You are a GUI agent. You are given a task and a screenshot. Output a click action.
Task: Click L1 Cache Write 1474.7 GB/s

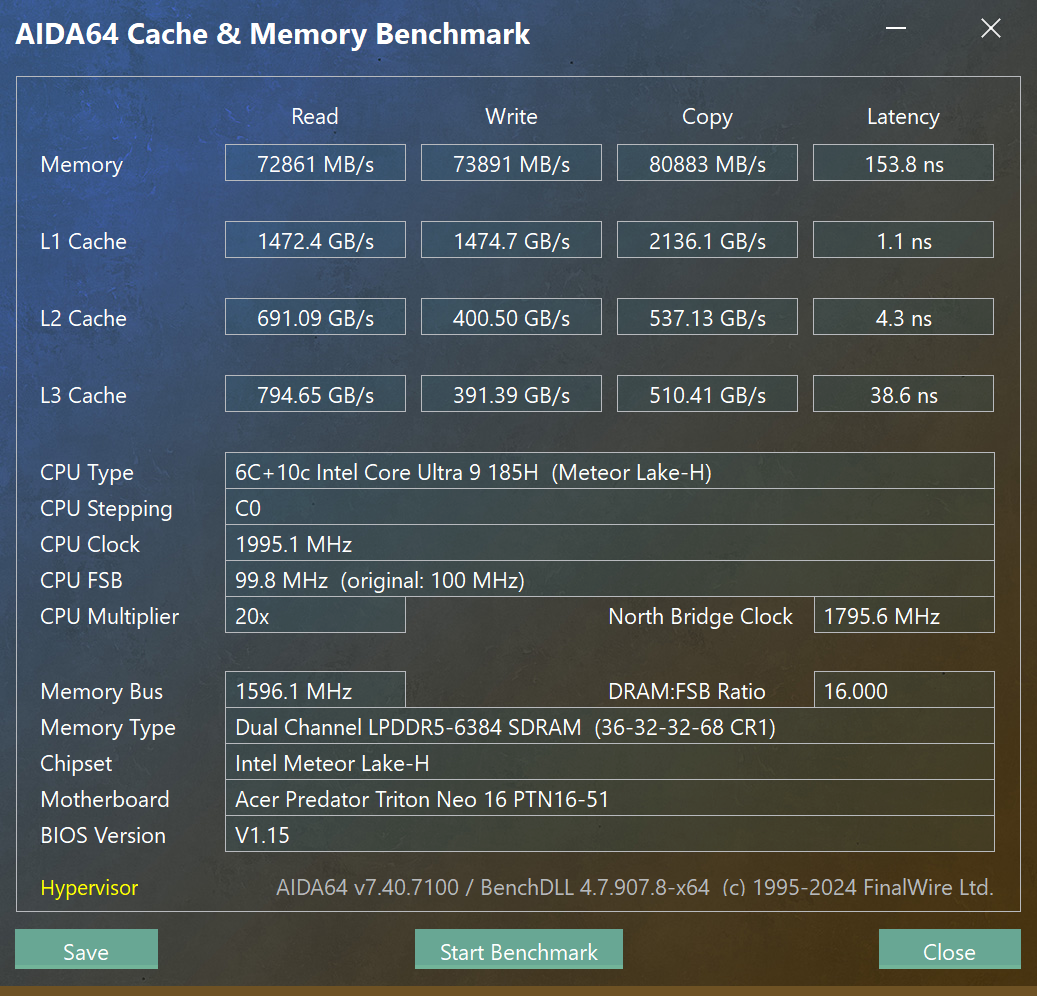(511, 239)
